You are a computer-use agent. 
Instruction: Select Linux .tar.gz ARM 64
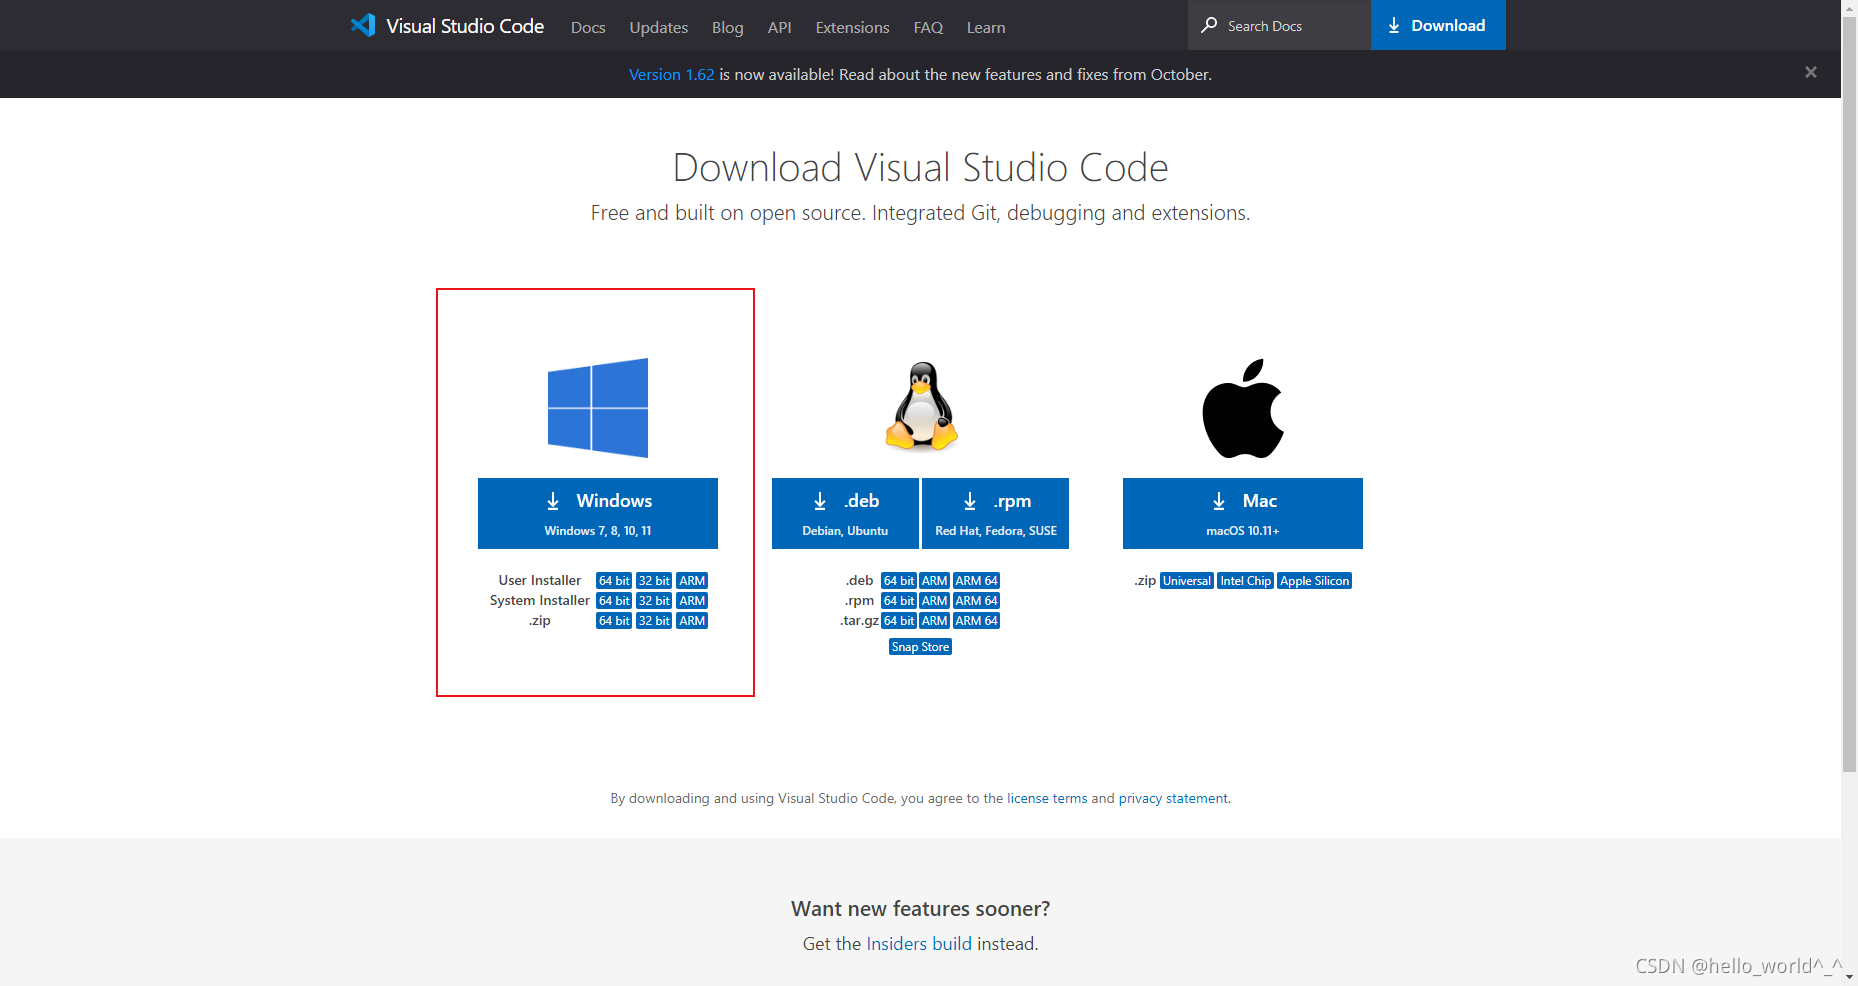click(977, 621)
